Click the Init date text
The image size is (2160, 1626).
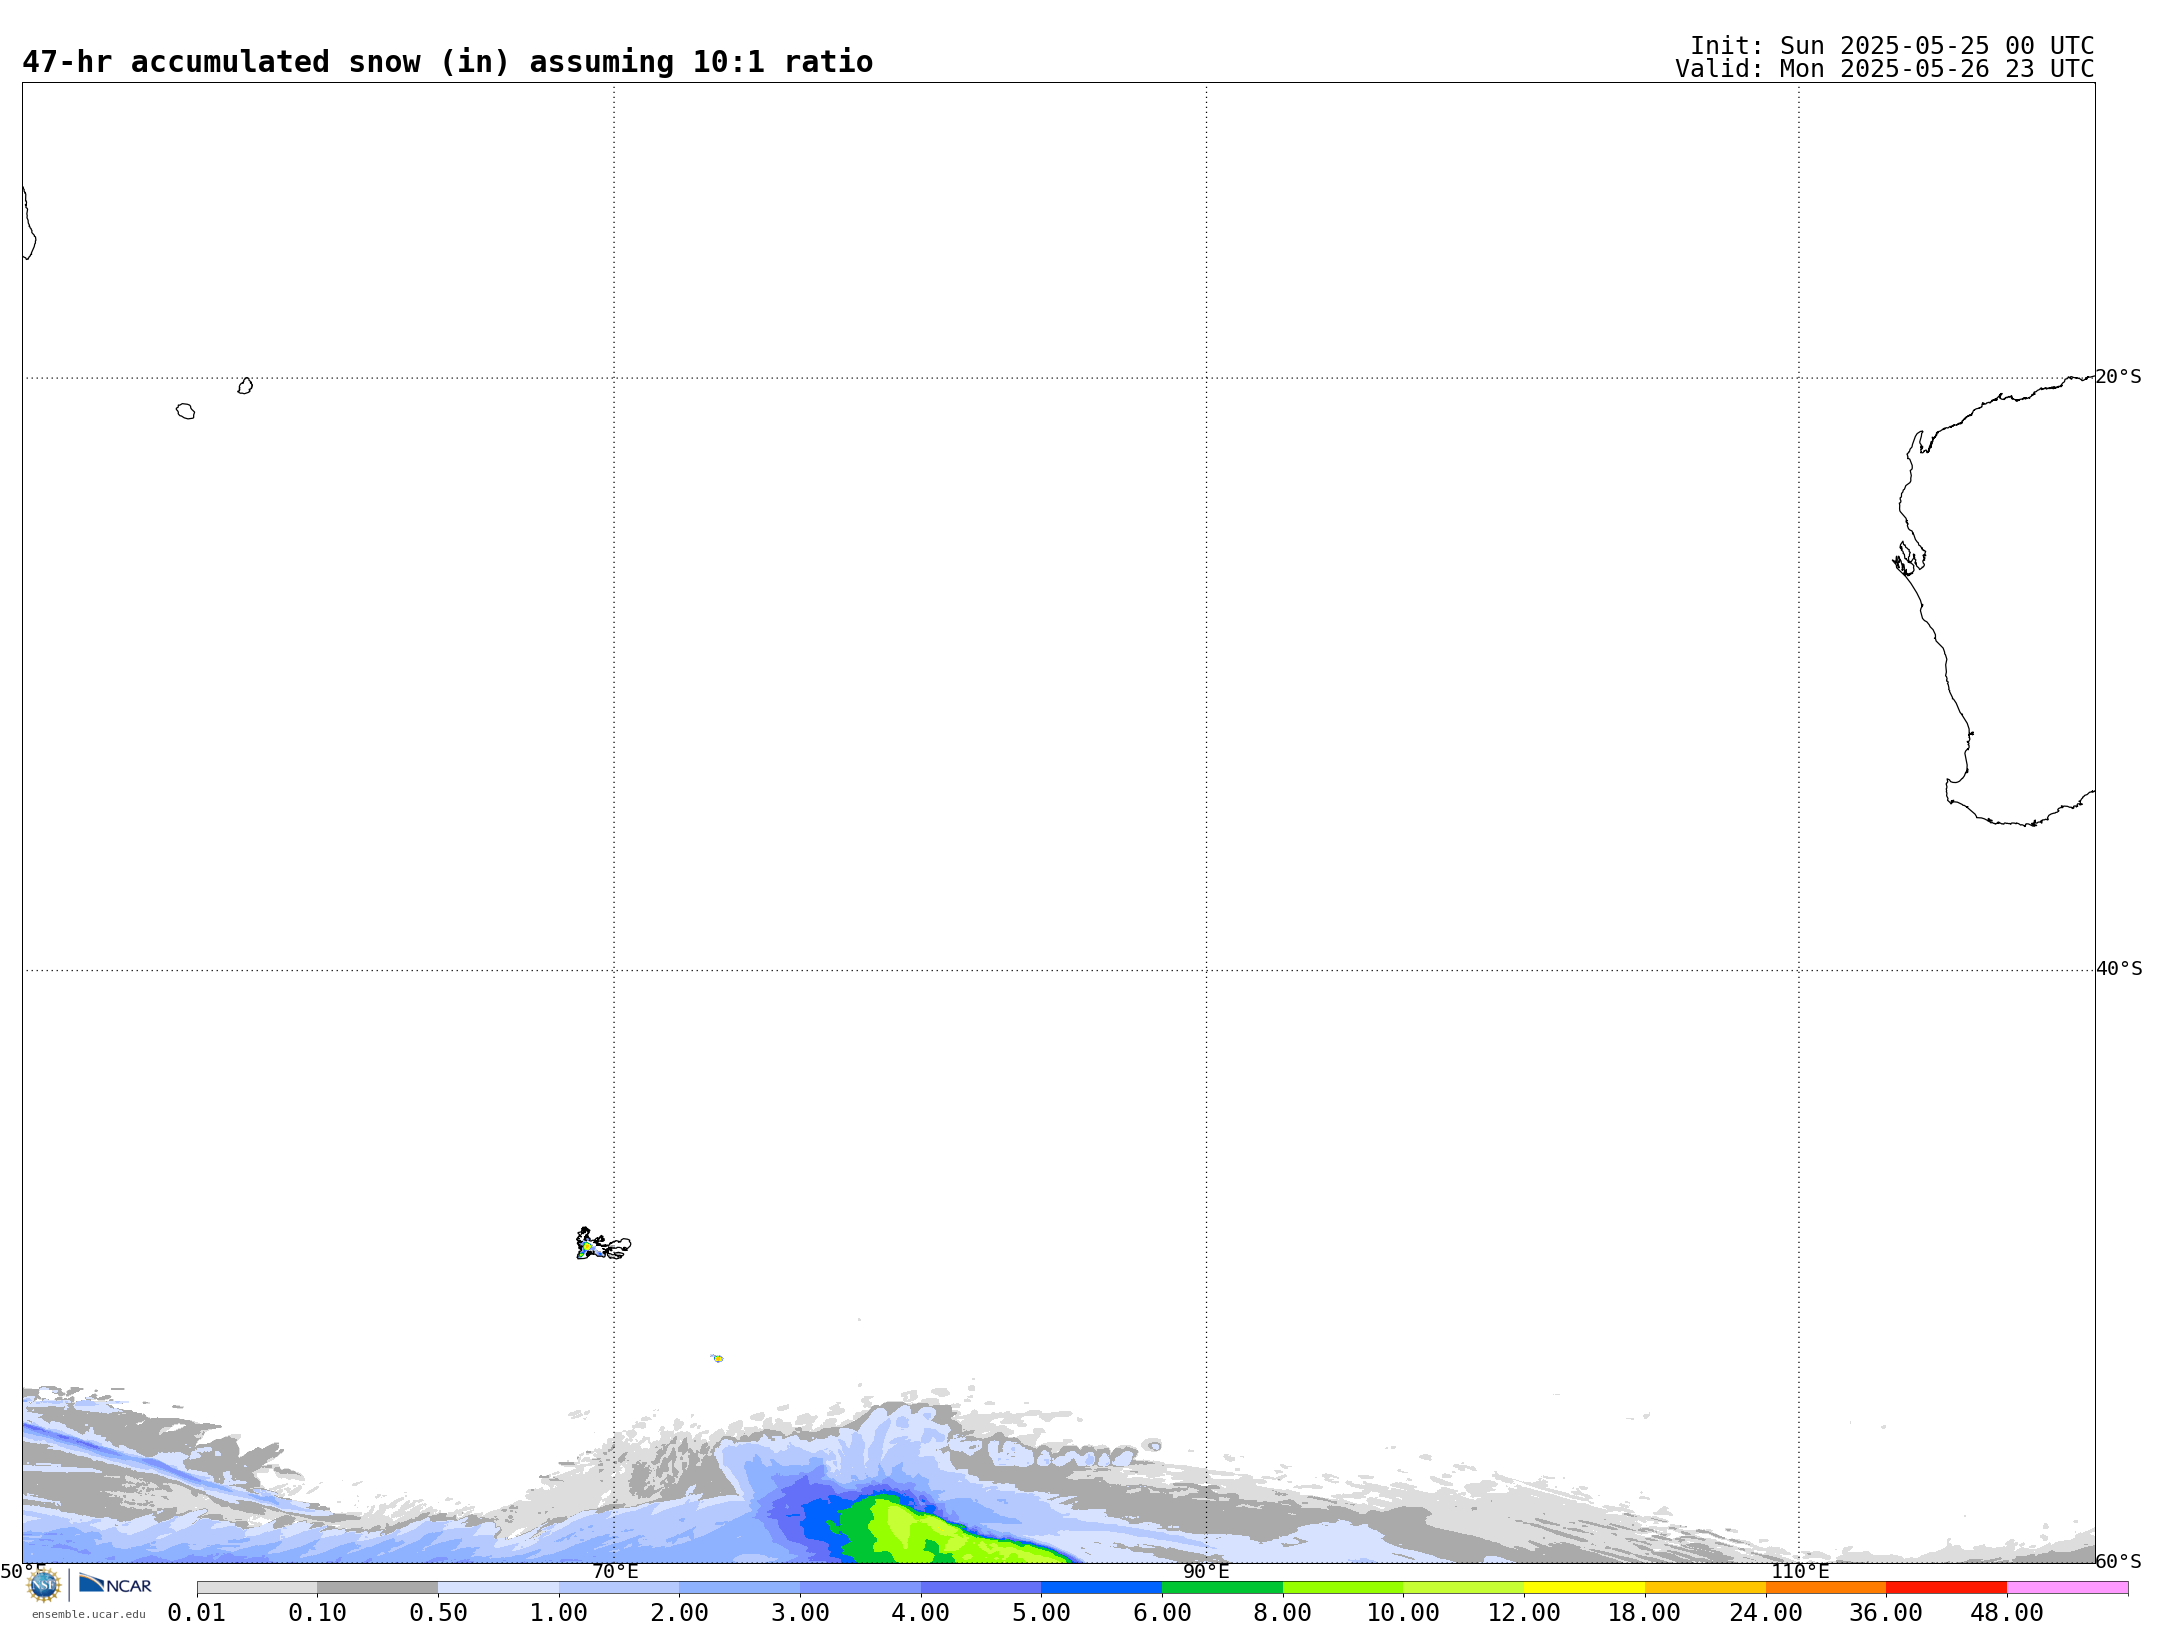pyautogui.click(x=1891, y=46)
